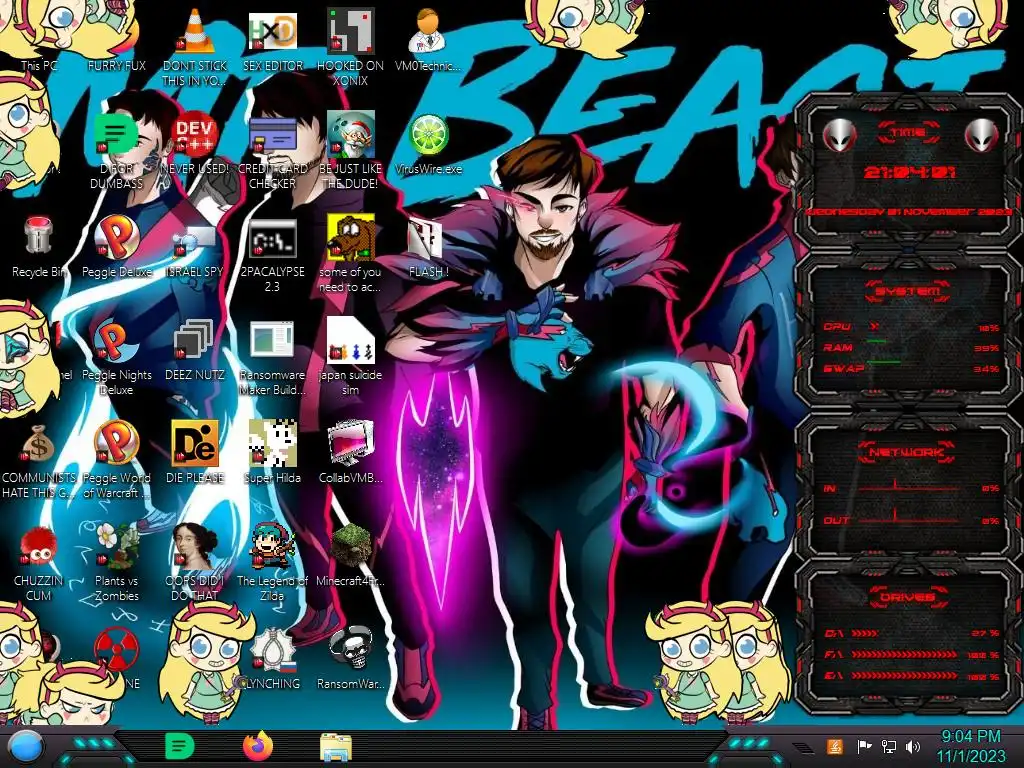1024x768 pixels.
Task: Open the HxD hex editor shortcut
Action: (272, 31)
